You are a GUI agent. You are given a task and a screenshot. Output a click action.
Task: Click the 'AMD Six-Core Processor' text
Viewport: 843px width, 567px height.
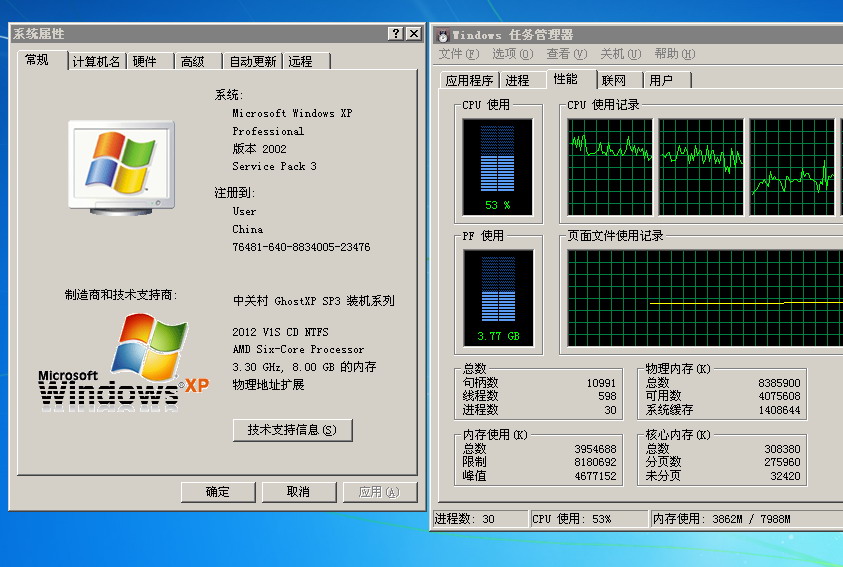298,349
